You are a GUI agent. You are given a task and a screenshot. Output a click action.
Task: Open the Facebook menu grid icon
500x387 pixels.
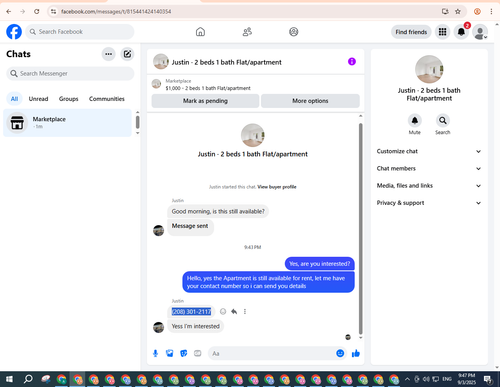442,32
